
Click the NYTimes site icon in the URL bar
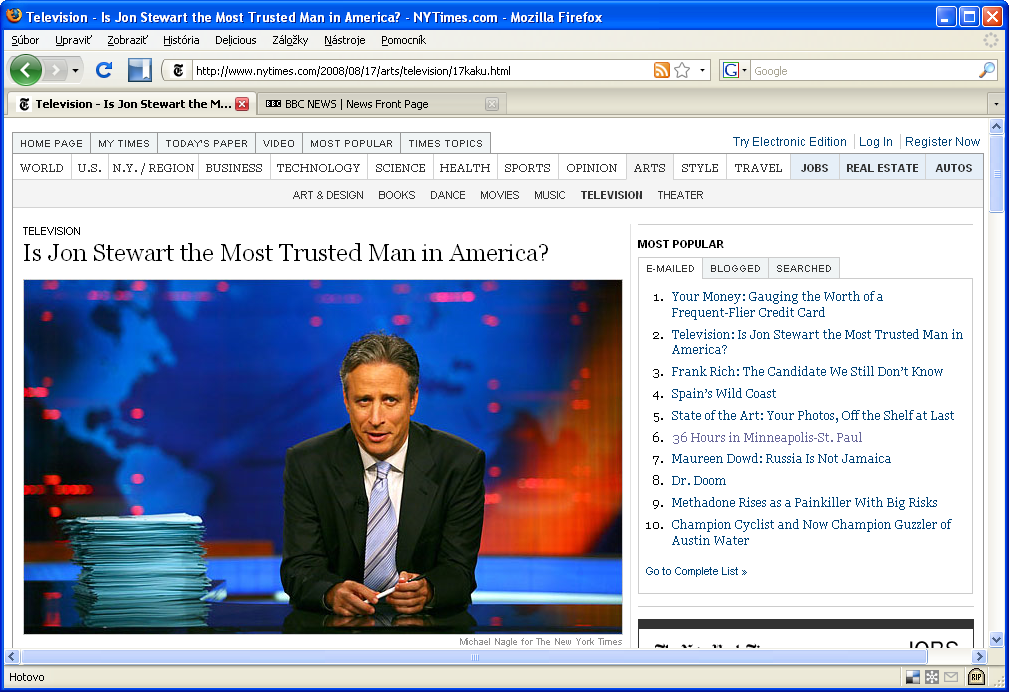pos(178,71)
